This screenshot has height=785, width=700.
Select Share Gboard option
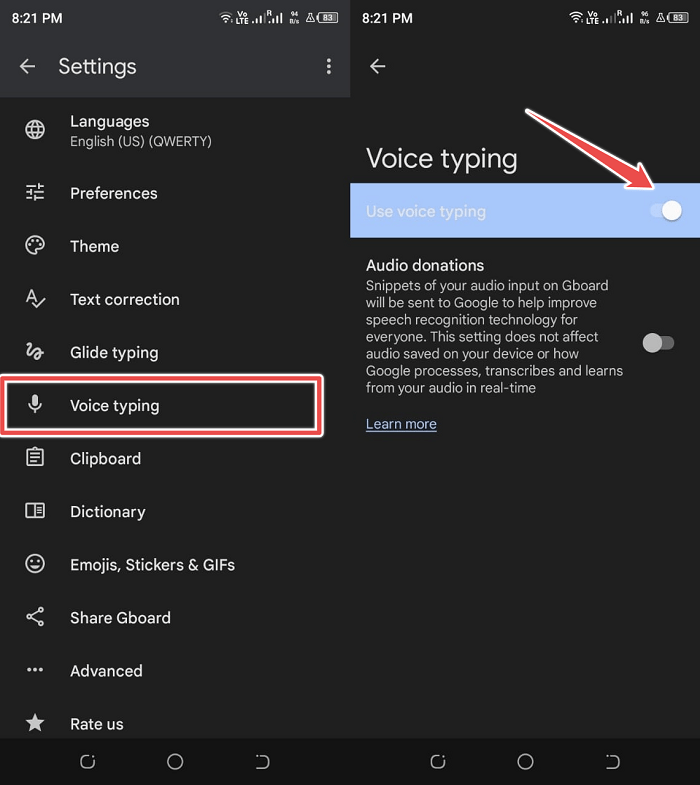(x=175, y=617)
